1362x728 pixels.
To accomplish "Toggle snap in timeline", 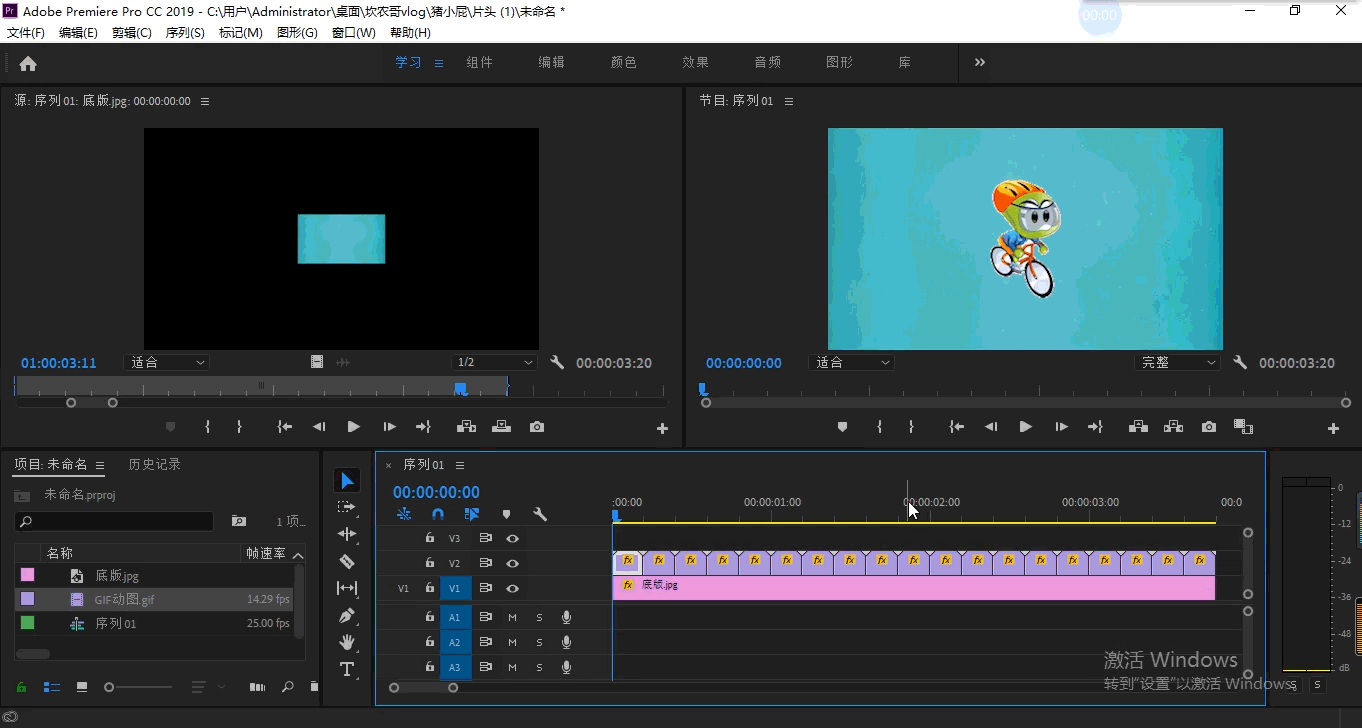I will pos(437,514).
